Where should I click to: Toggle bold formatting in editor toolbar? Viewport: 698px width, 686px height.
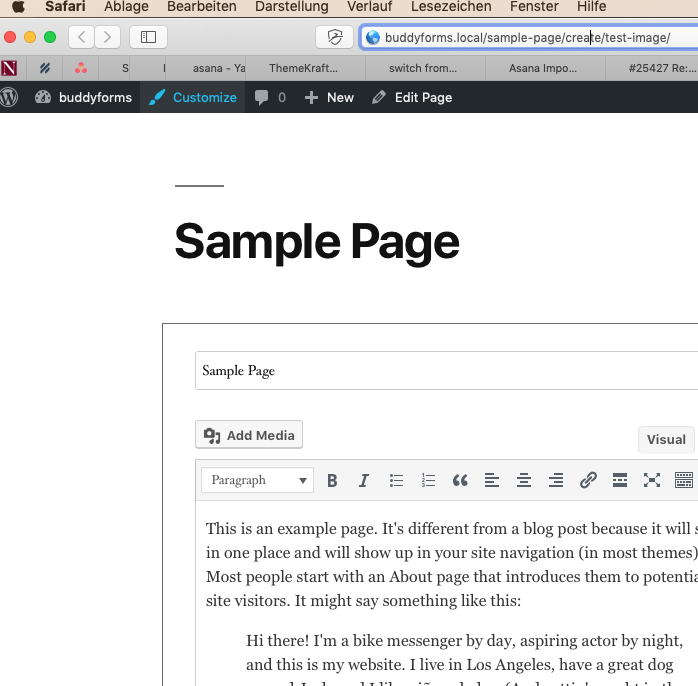(x=332, y=480)
